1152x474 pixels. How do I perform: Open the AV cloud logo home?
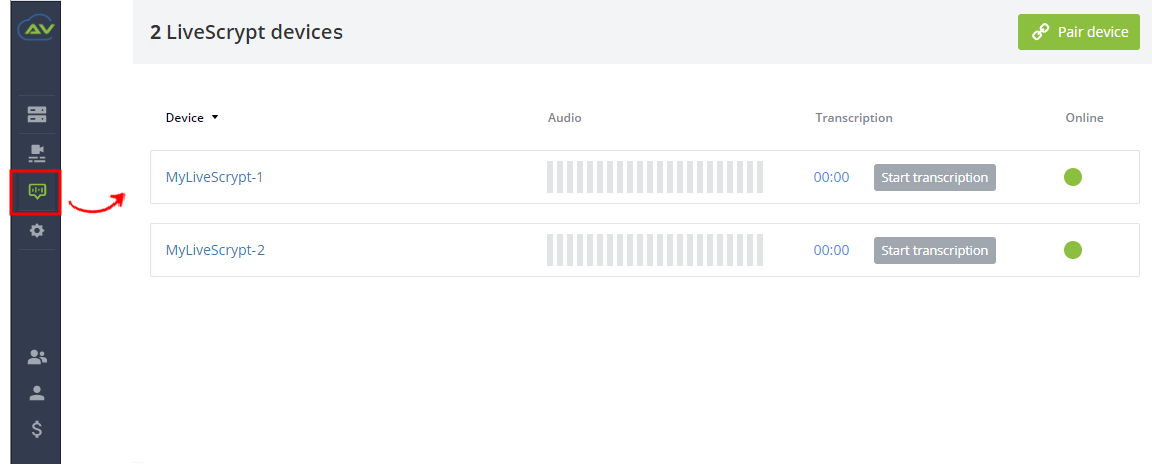click(x=36, y=28)
